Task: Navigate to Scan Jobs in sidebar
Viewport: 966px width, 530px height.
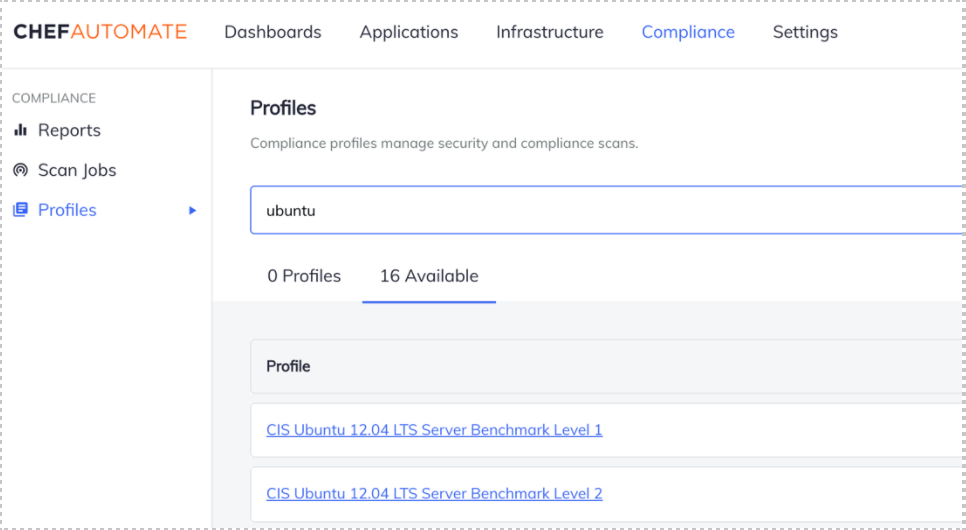Action: 77,171
